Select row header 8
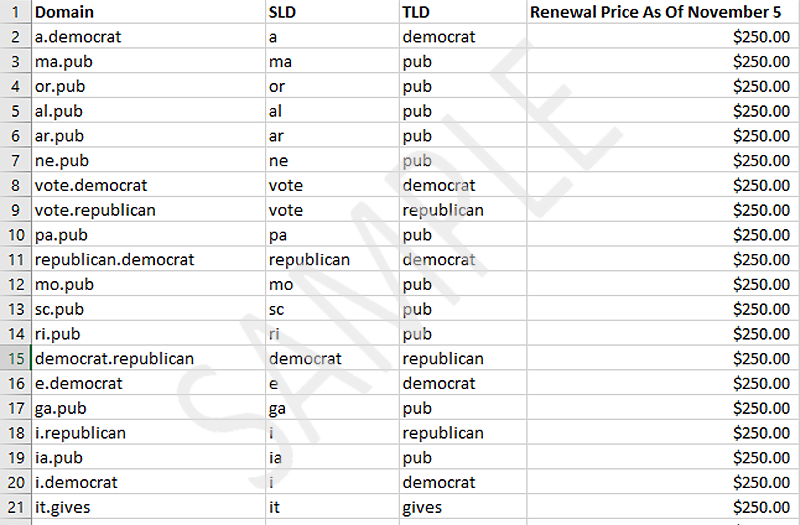The width and height of the screenshot is (800, 525). [16, 185]
